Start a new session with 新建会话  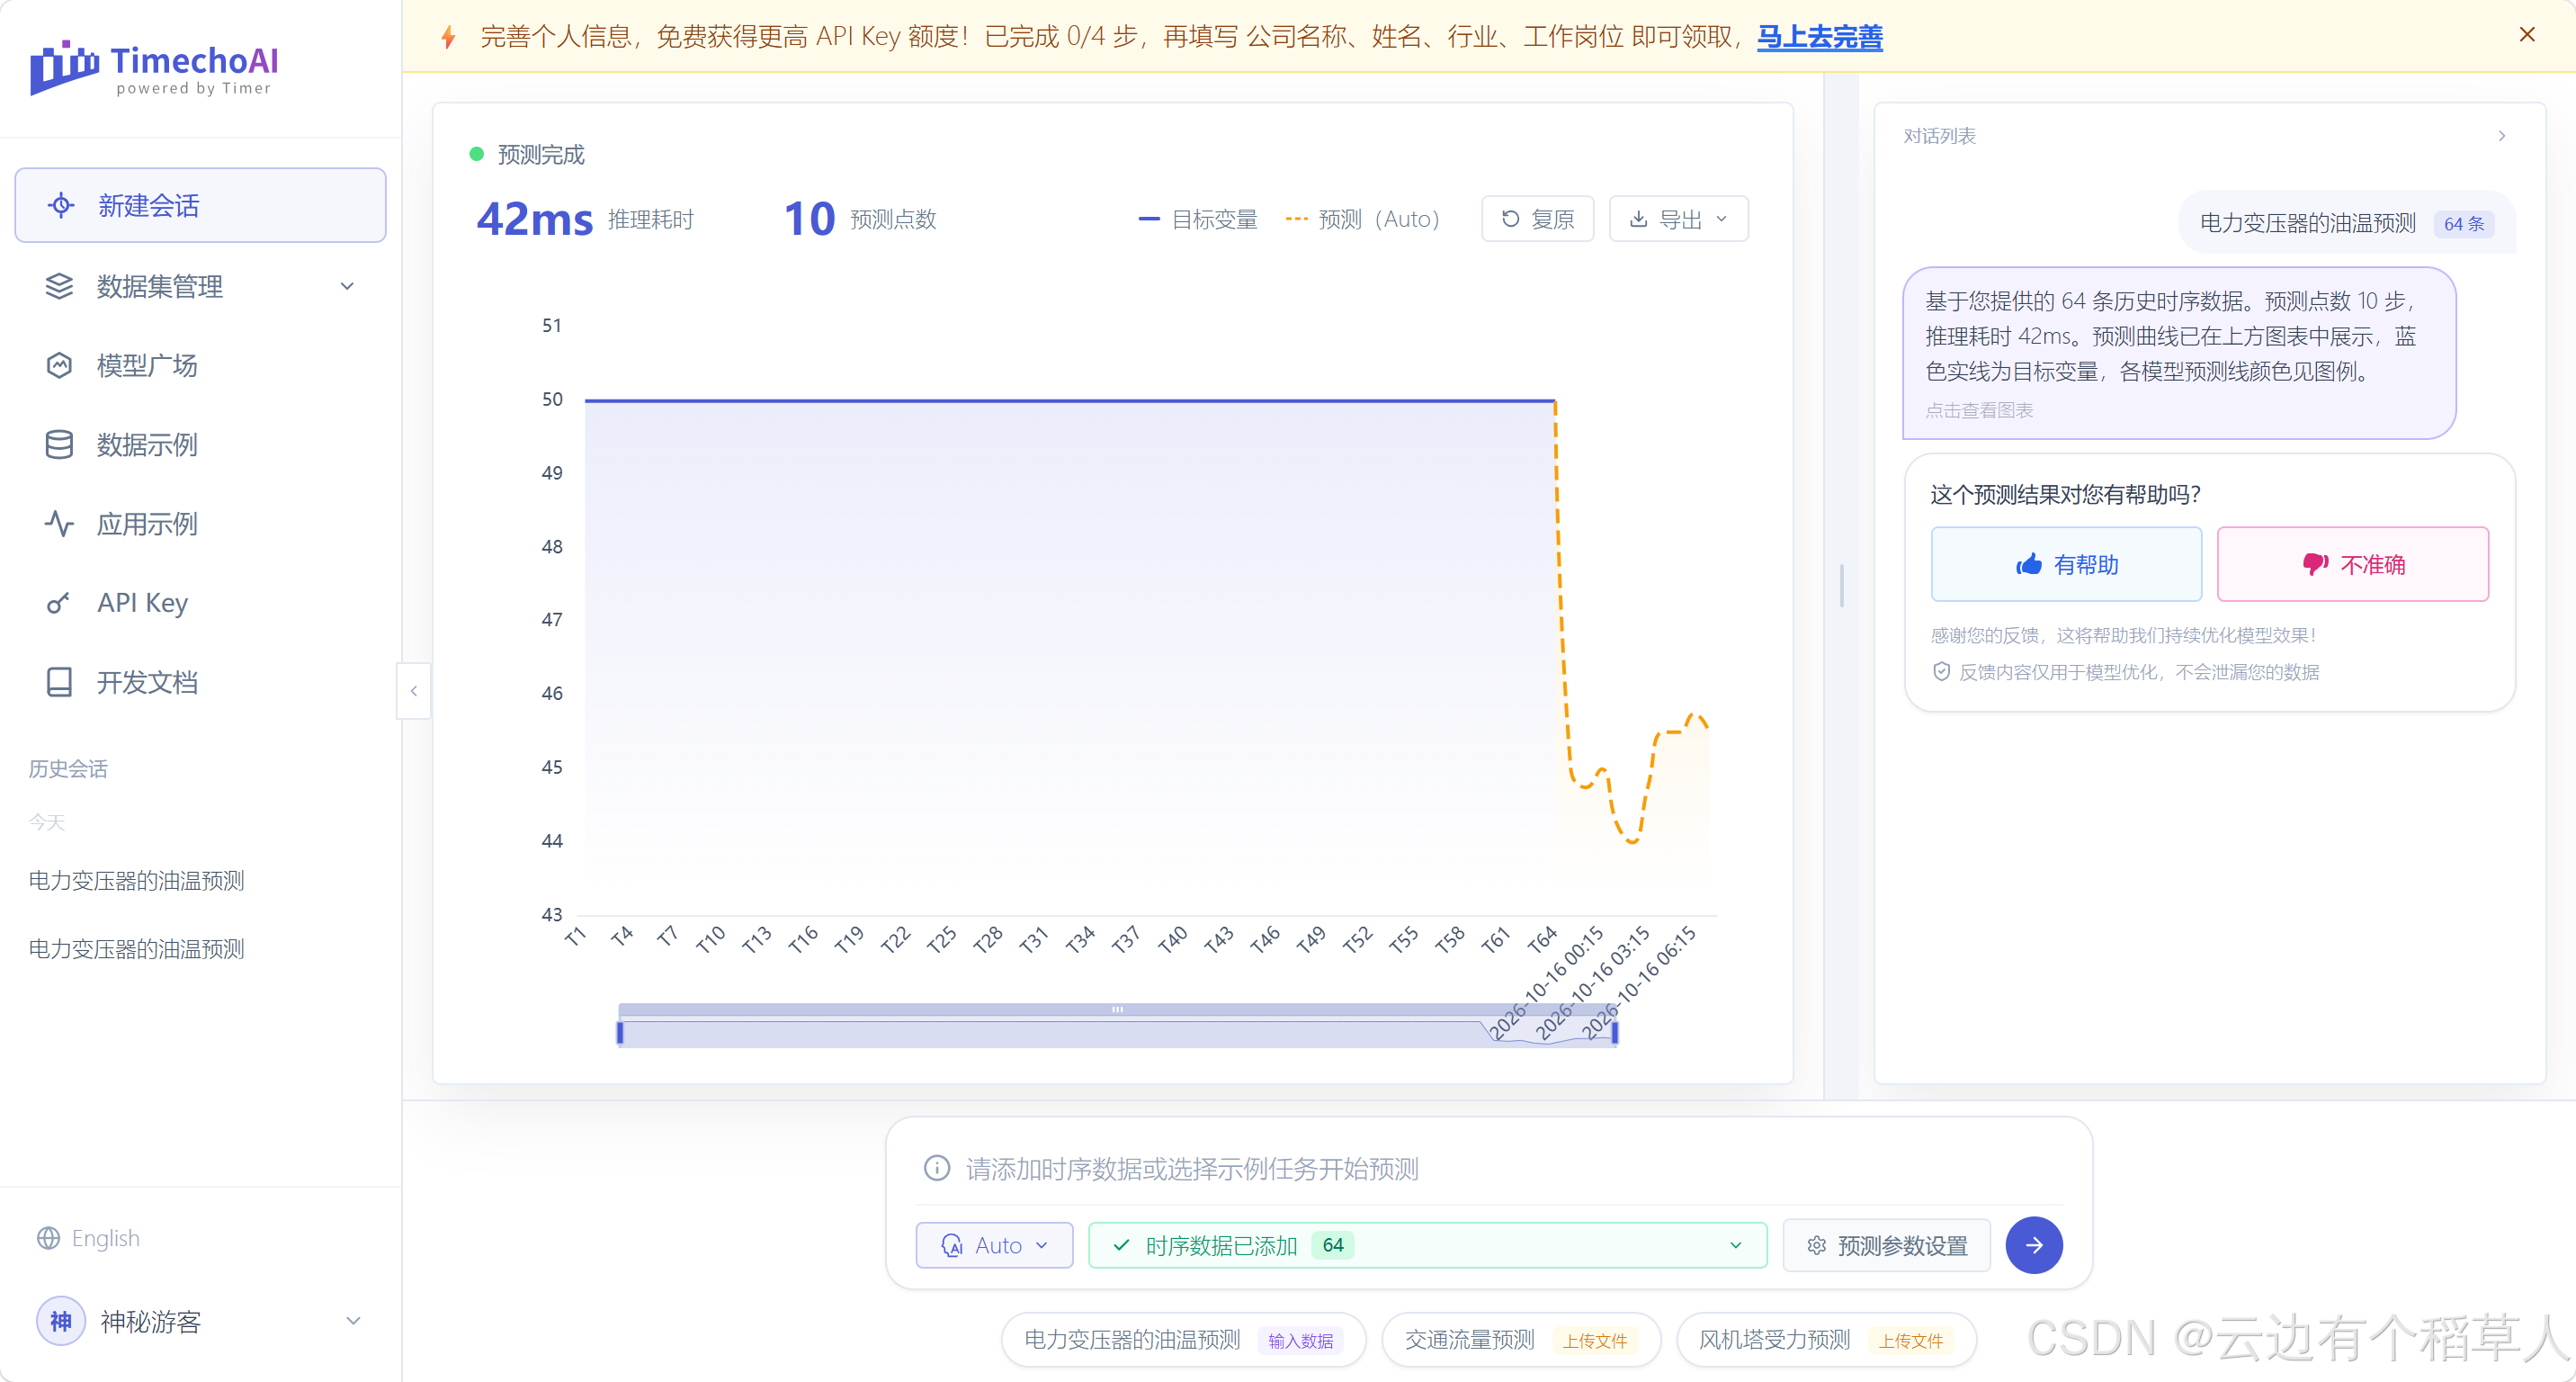[x=200, y=205]
